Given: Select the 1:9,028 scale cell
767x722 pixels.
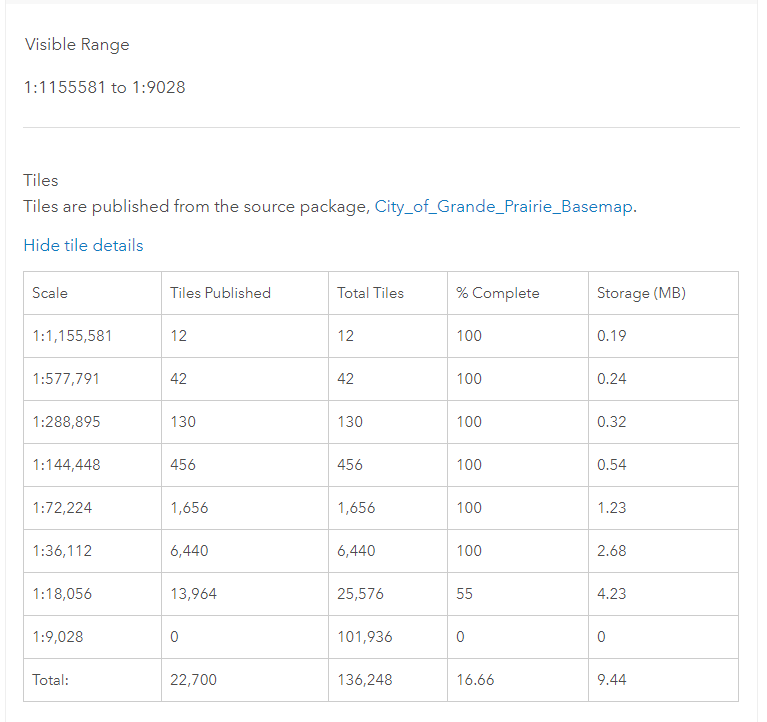Looking at the screenshot, I should [92, 637].
